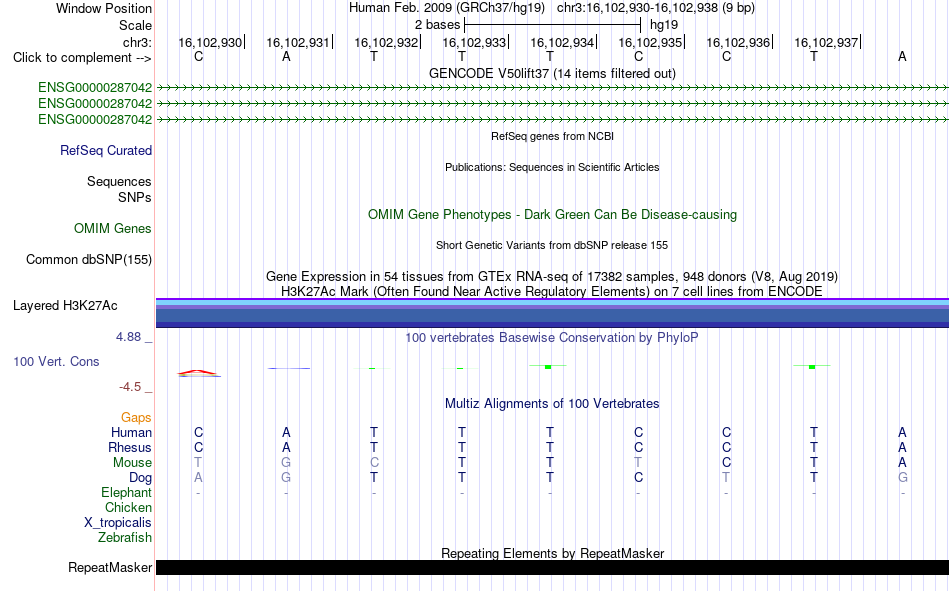Click the C base in the Dog row
The image size is (950, 591).
pos(638,478)
